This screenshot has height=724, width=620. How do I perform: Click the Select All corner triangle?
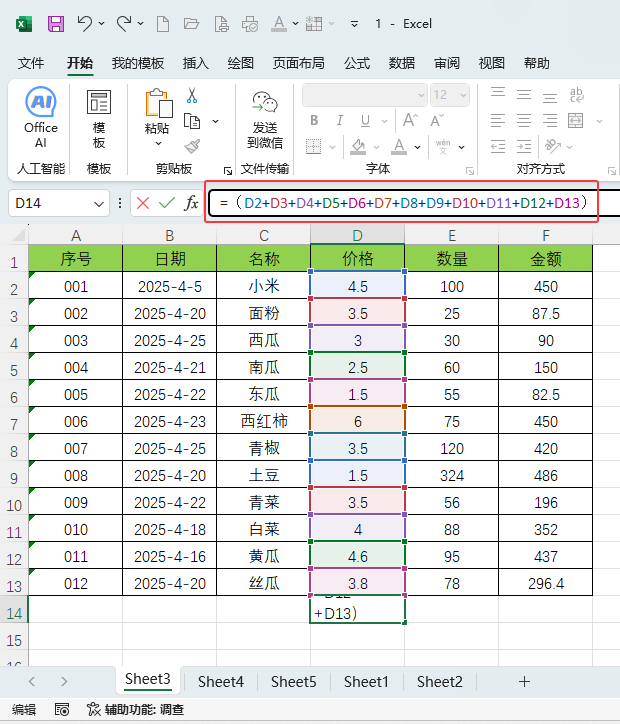coord(18,235)
